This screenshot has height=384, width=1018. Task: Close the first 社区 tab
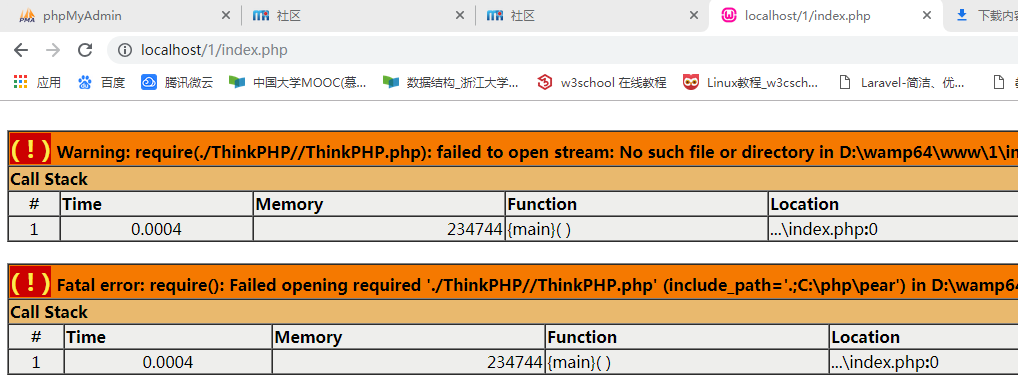pyautogui.click(x=460, y=16)
